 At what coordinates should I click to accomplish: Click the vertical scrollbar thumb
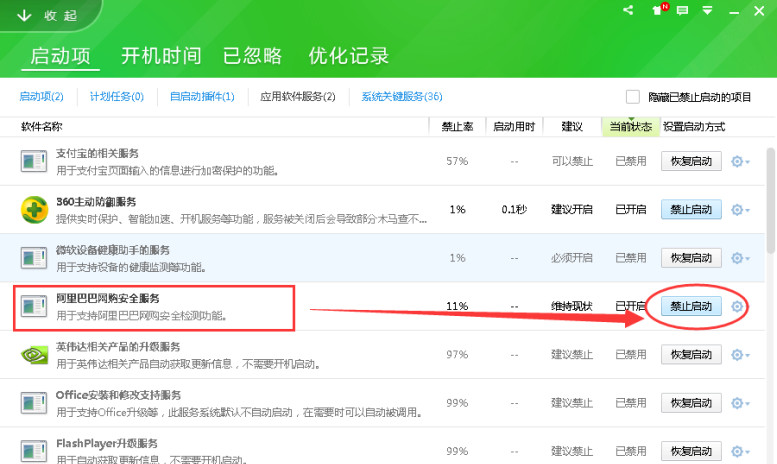pos(771,201)
